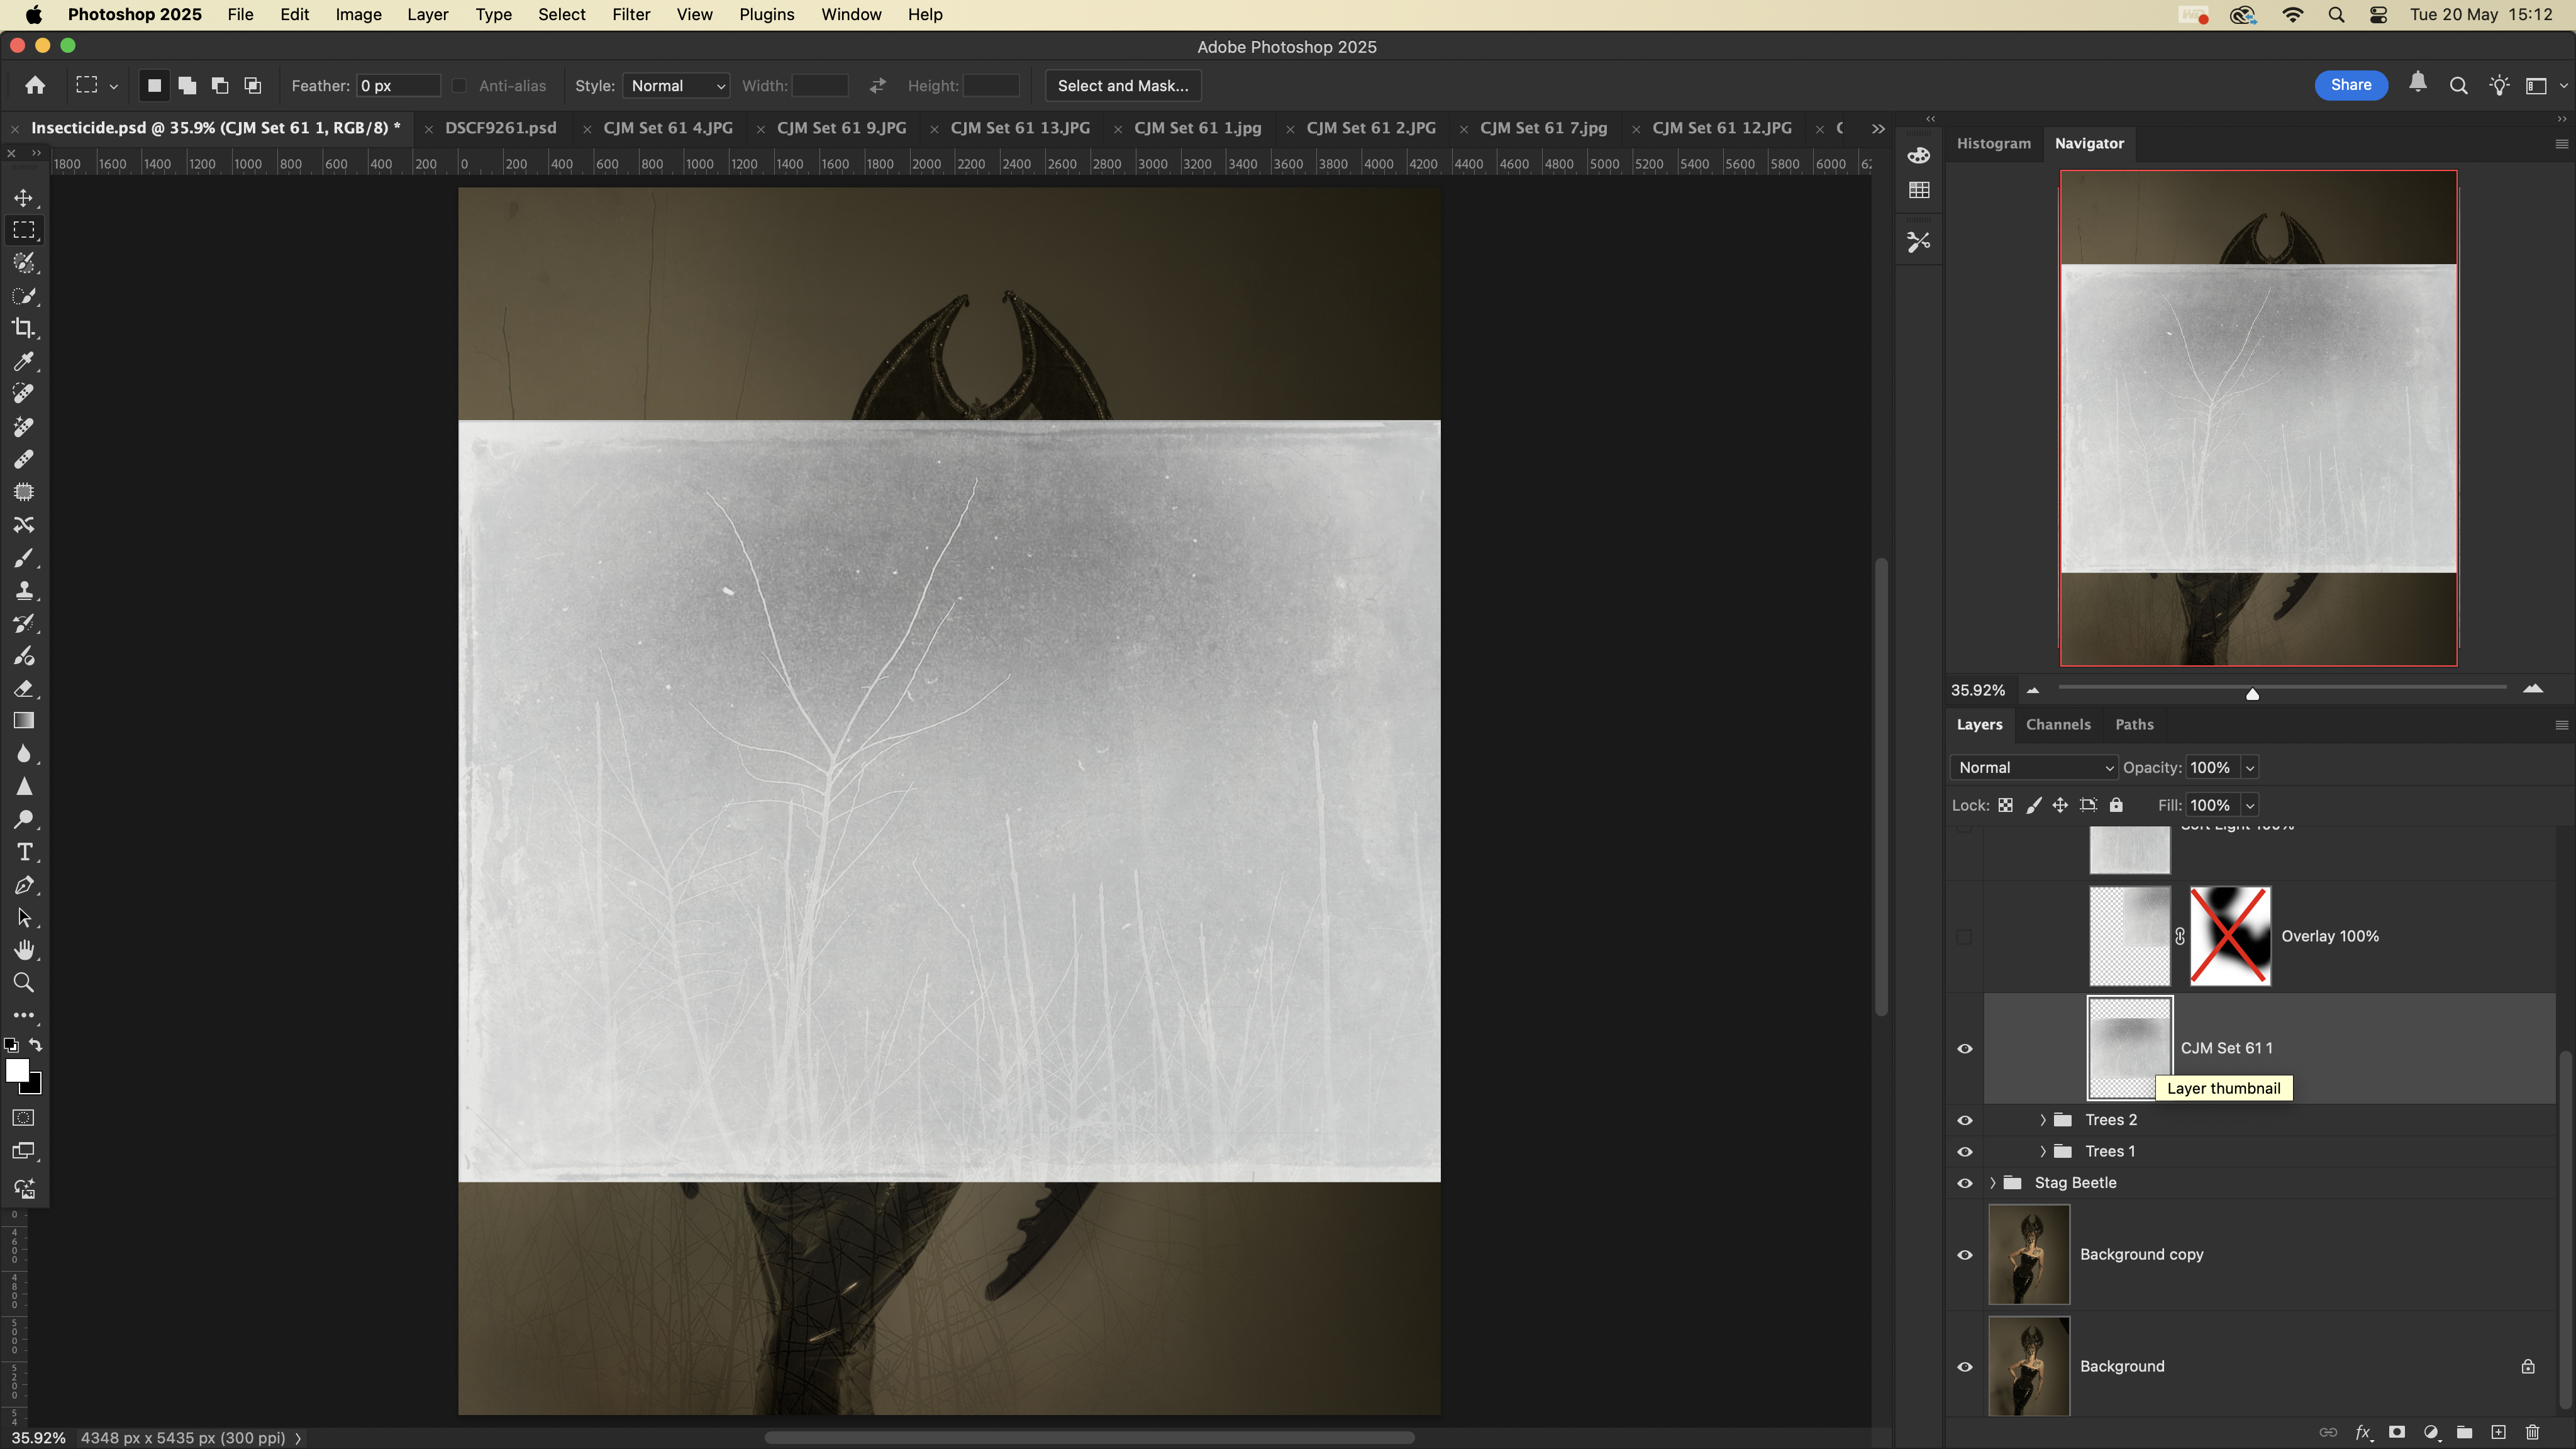The image size is (2576, 1449).
Task: Open the Discover lightbulb icon
Action: tap(2499, 85)
